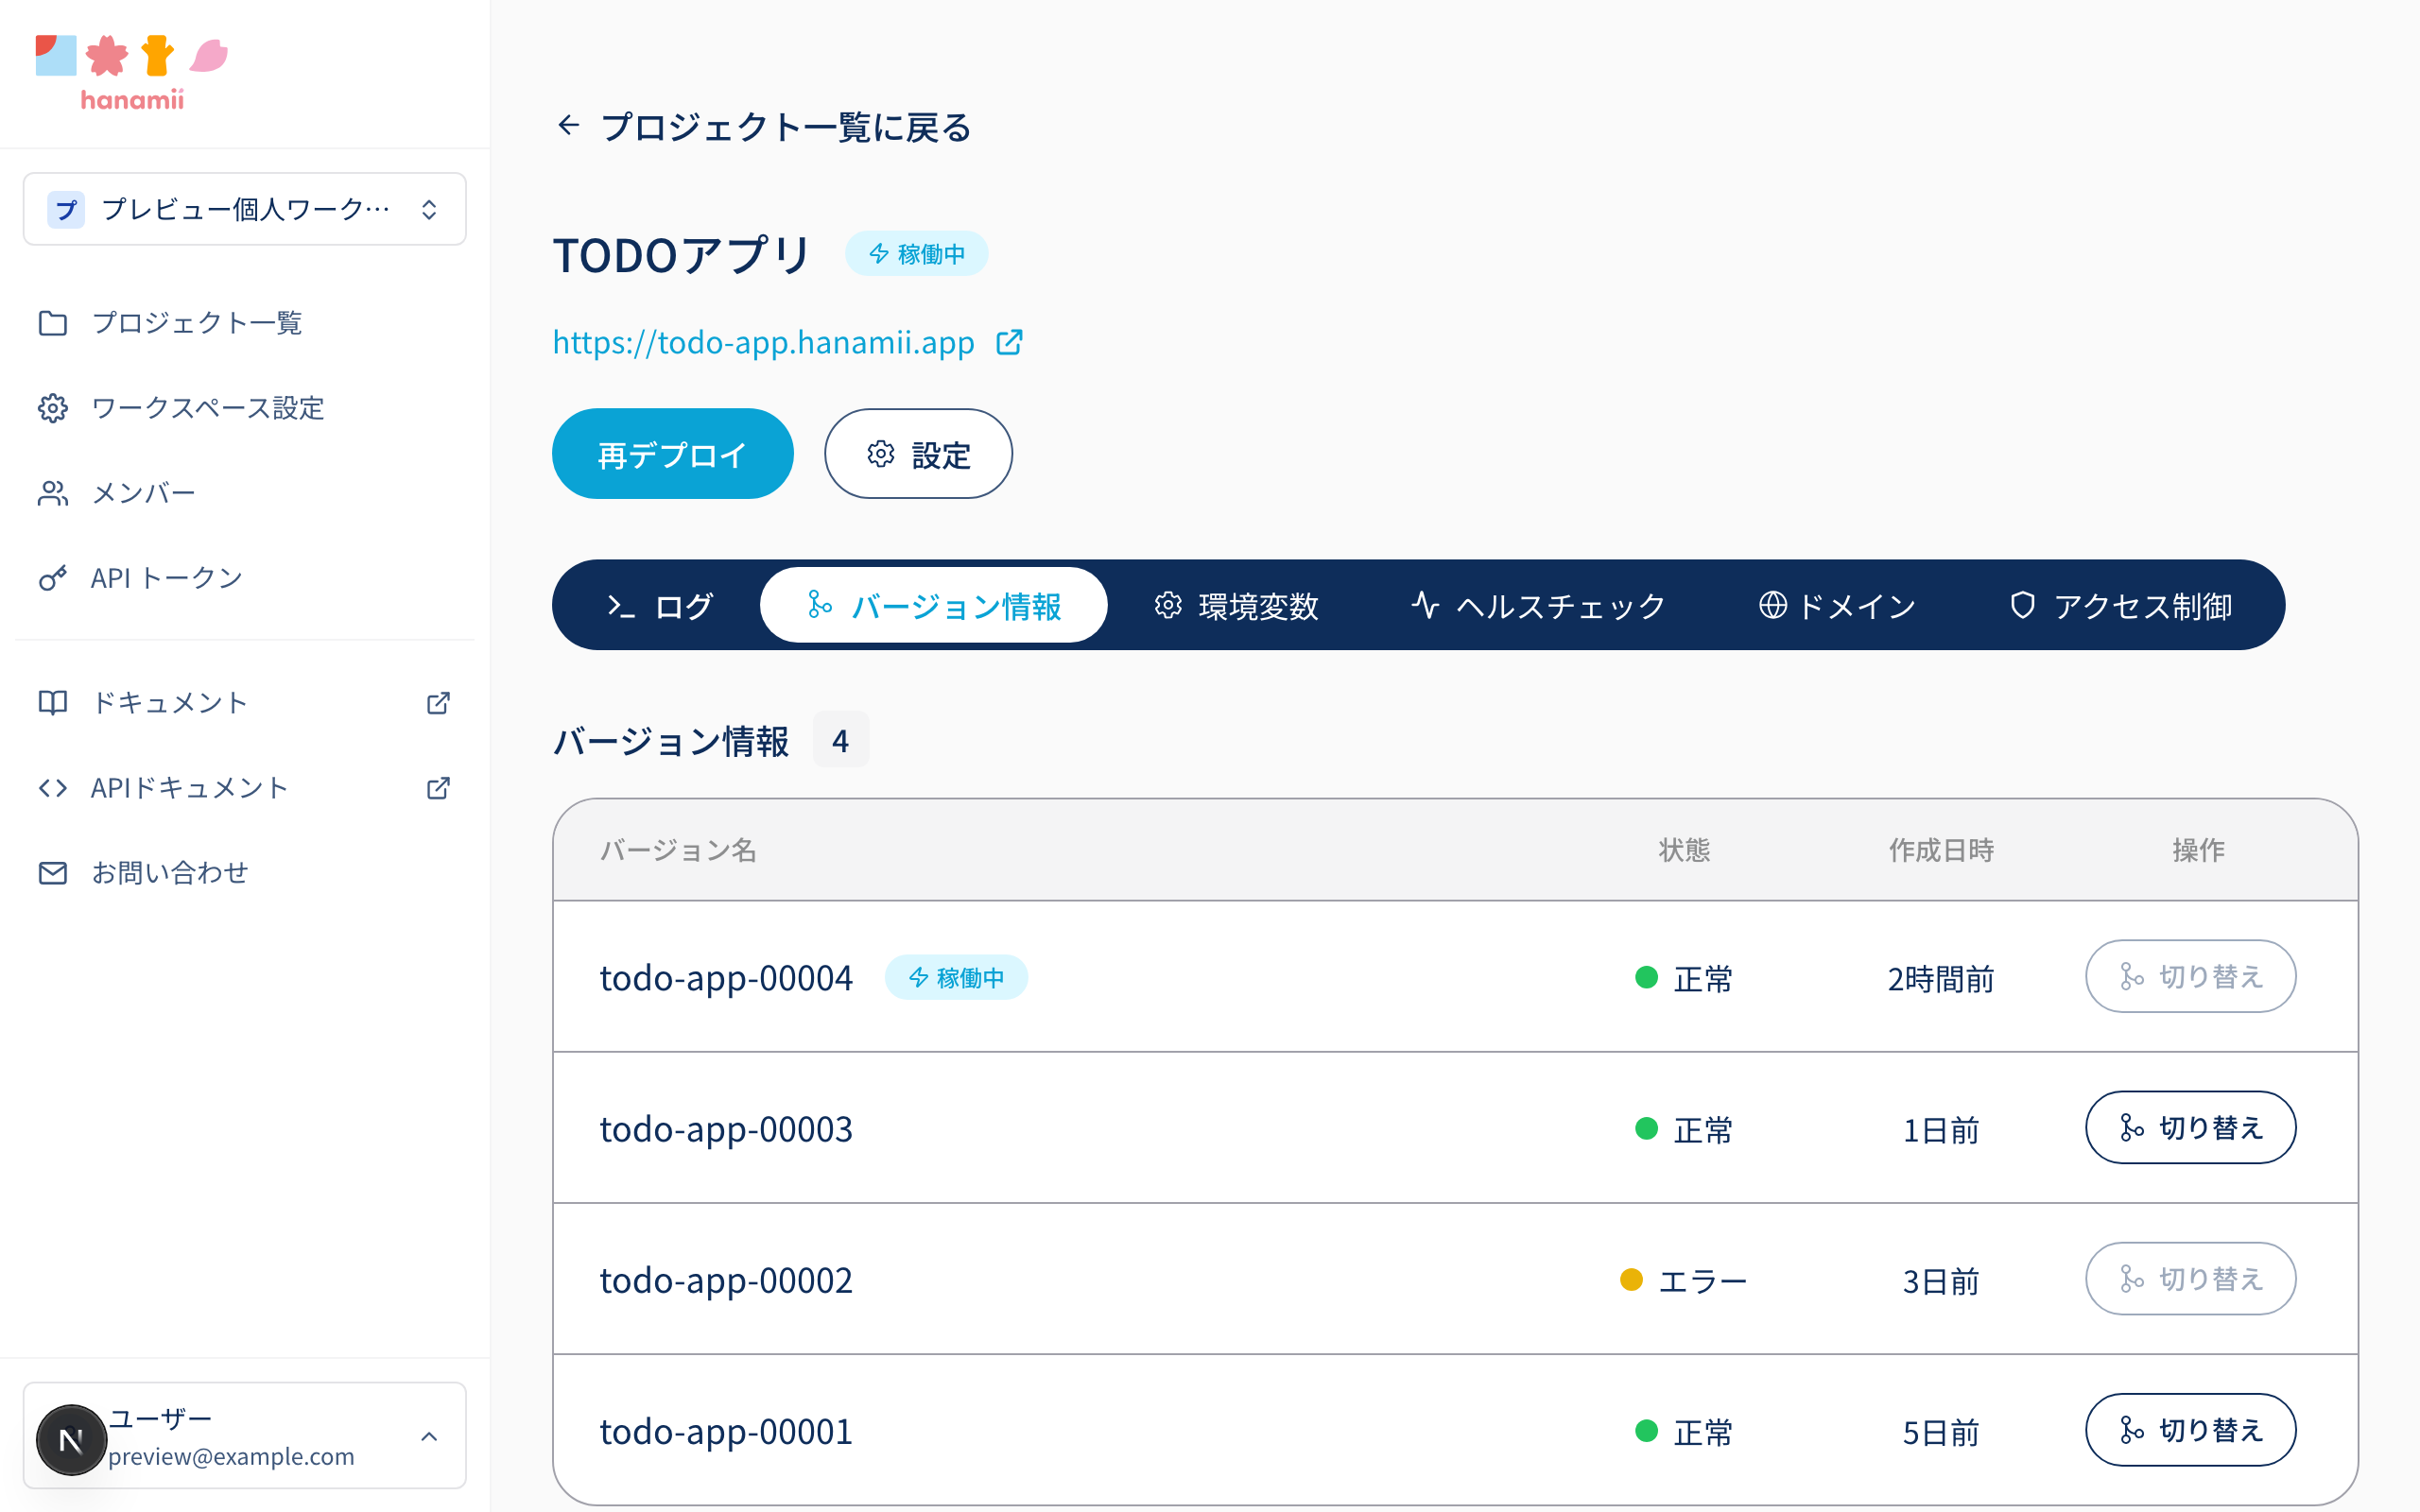
Task: Click the pulse icon in the ヘルスチェック tab
Action: (1425, 605)
